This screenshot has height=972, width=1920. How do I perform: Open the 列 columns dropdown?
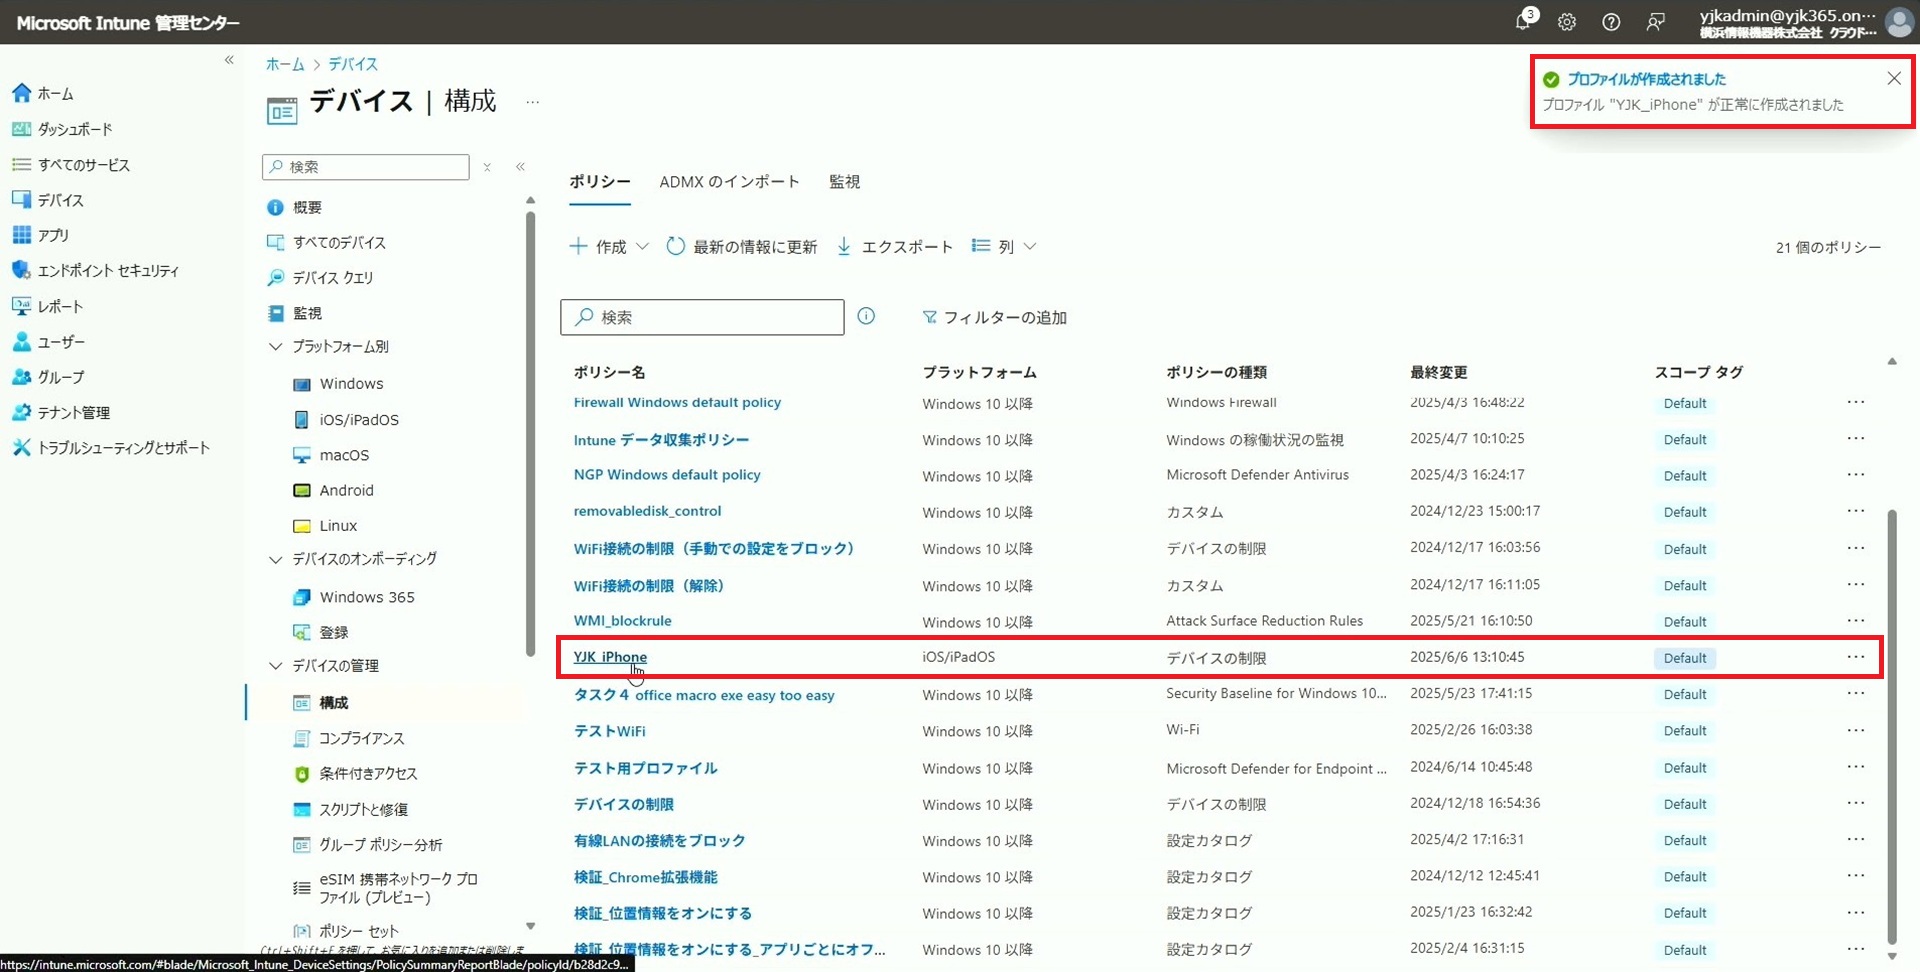[1004, 246]
